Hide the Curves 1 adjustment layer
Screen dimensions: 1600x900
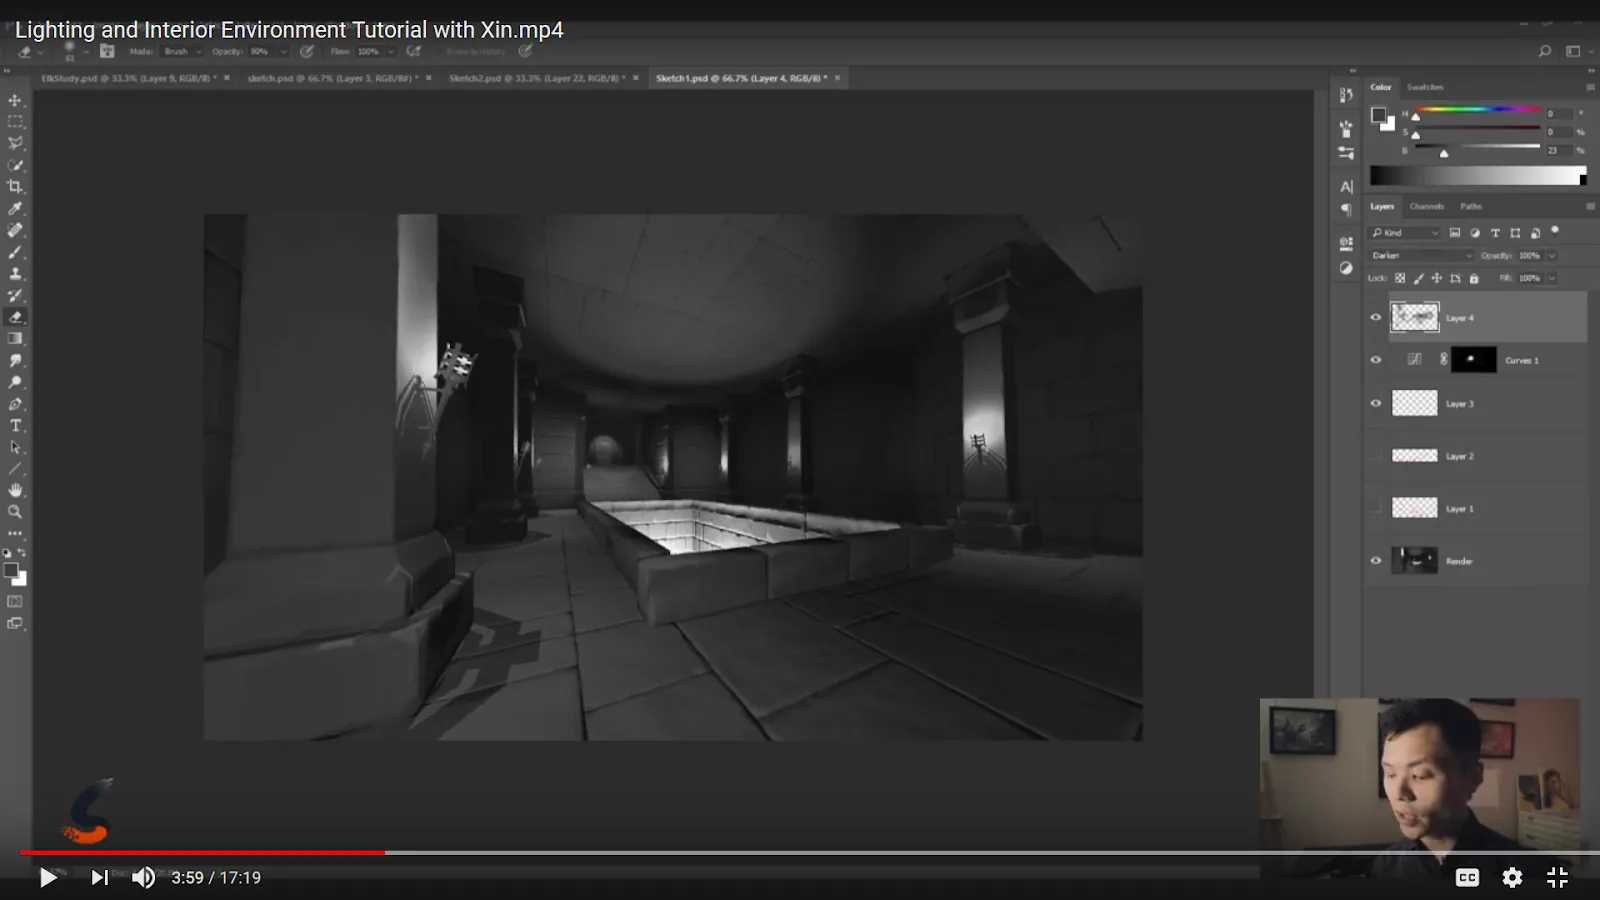[x=1376, y=360]
